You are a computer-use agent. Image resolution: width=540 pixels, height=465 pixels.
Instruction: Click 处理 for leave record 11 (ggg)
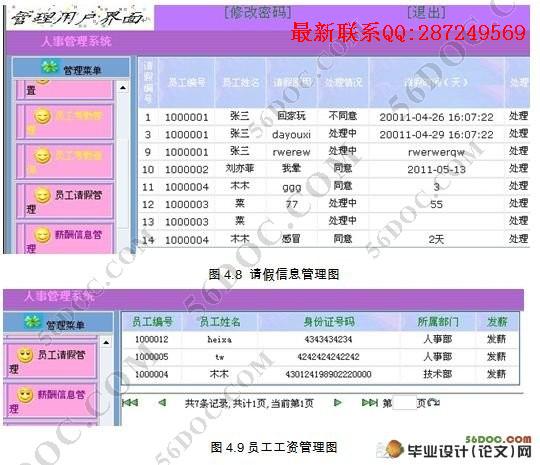pos(518,186)
